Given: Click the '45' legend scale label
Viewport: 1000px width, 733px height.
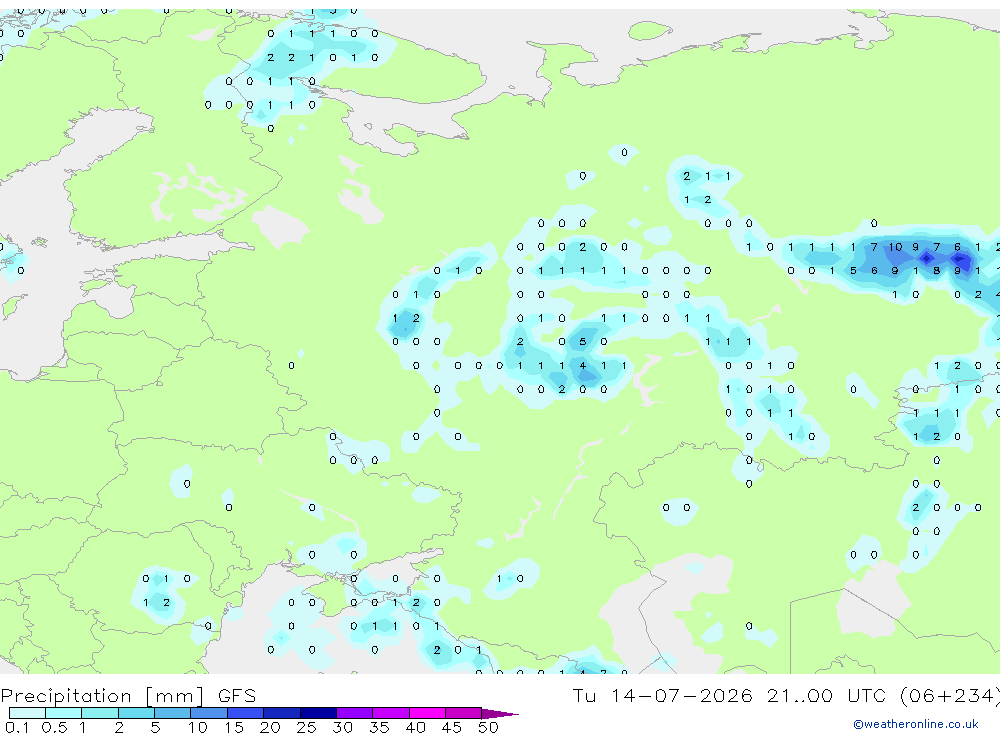Looking at the screenshot, I should (x=452, y=727).
